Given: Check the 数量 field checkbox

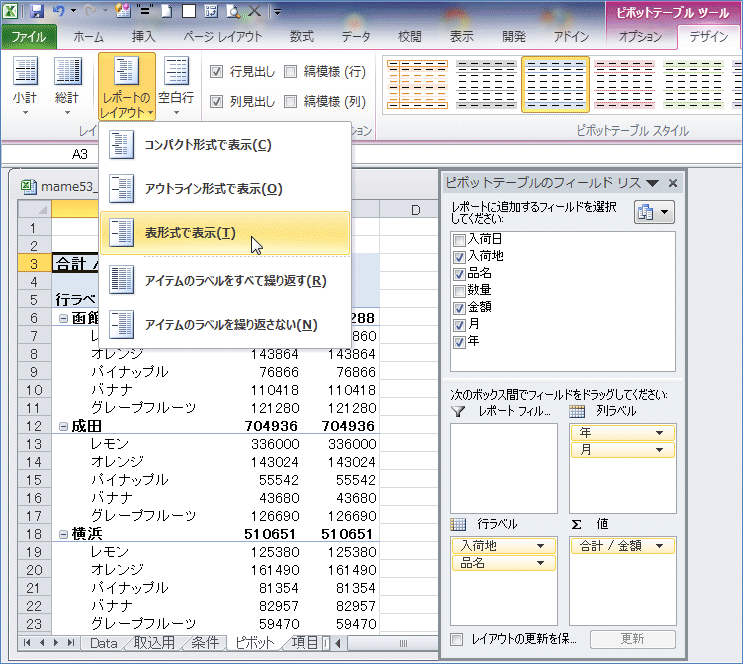Looking at the screenshot, I should (x=459, y=290).
